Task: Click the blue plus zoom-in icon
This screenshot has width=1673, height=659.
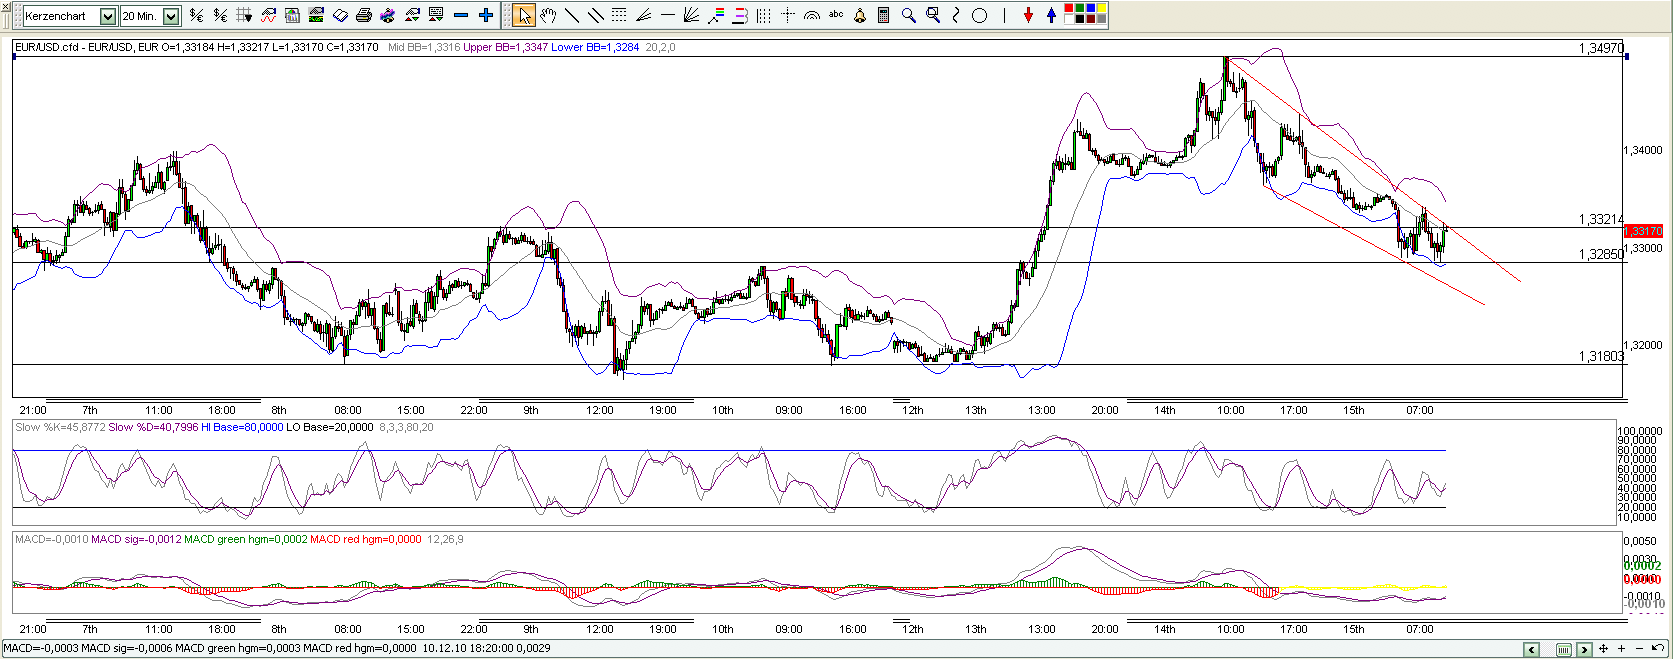Action: click(486, 15)
